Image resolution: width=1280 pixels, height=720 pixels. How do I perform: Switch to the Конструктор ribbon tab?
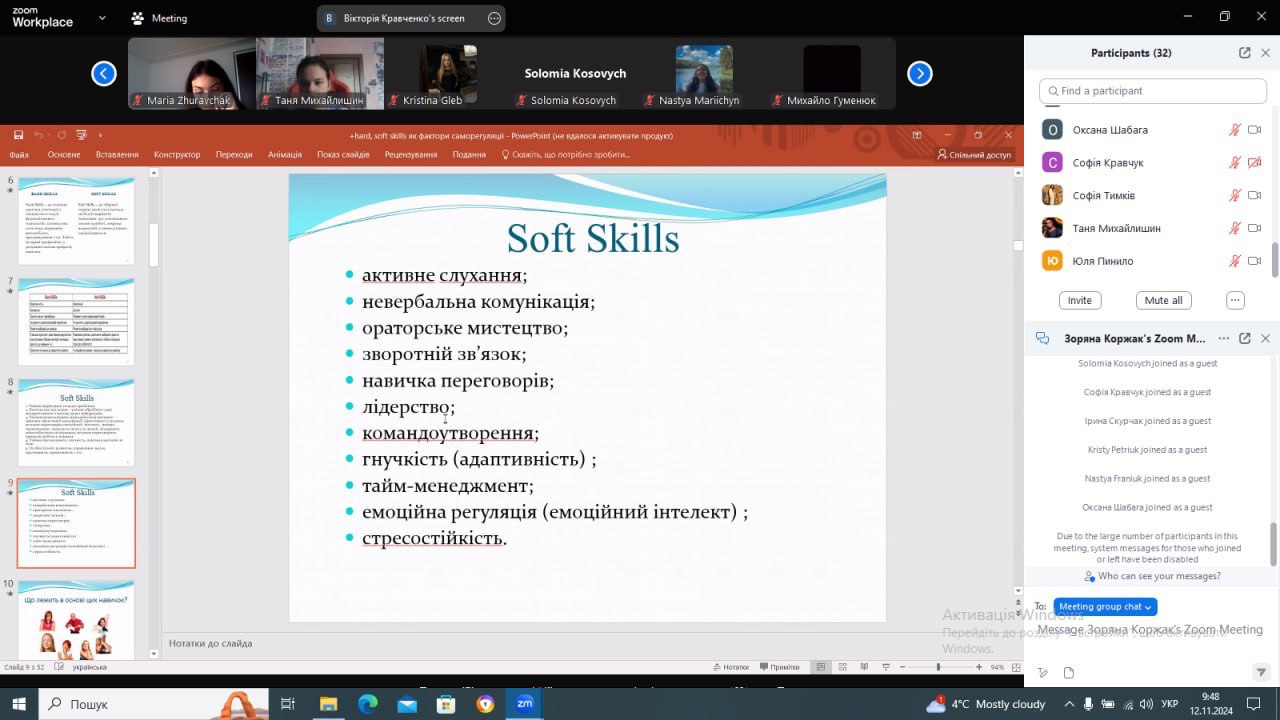click(177, 154)
